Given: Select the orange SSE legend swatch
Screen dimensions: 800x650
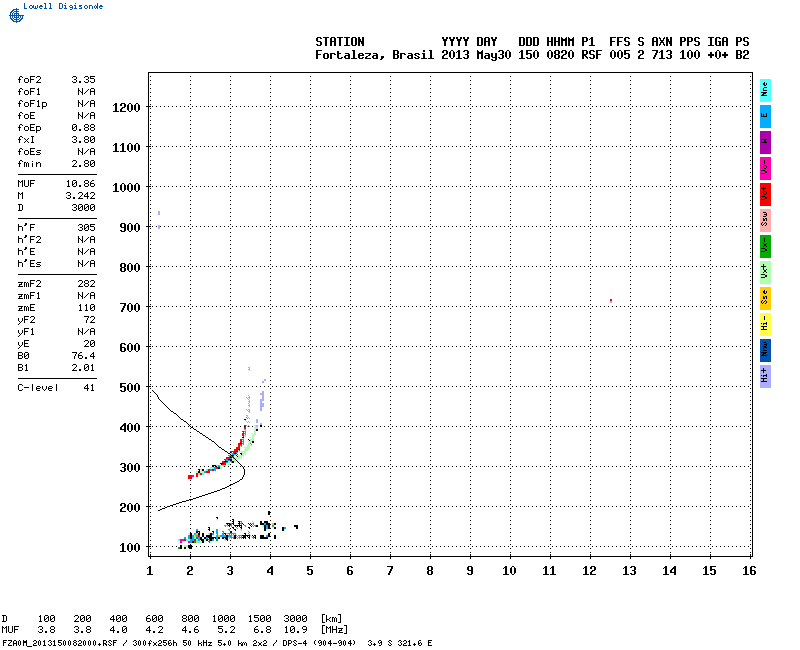Looking at the screenshot, I should pos(765,298).
